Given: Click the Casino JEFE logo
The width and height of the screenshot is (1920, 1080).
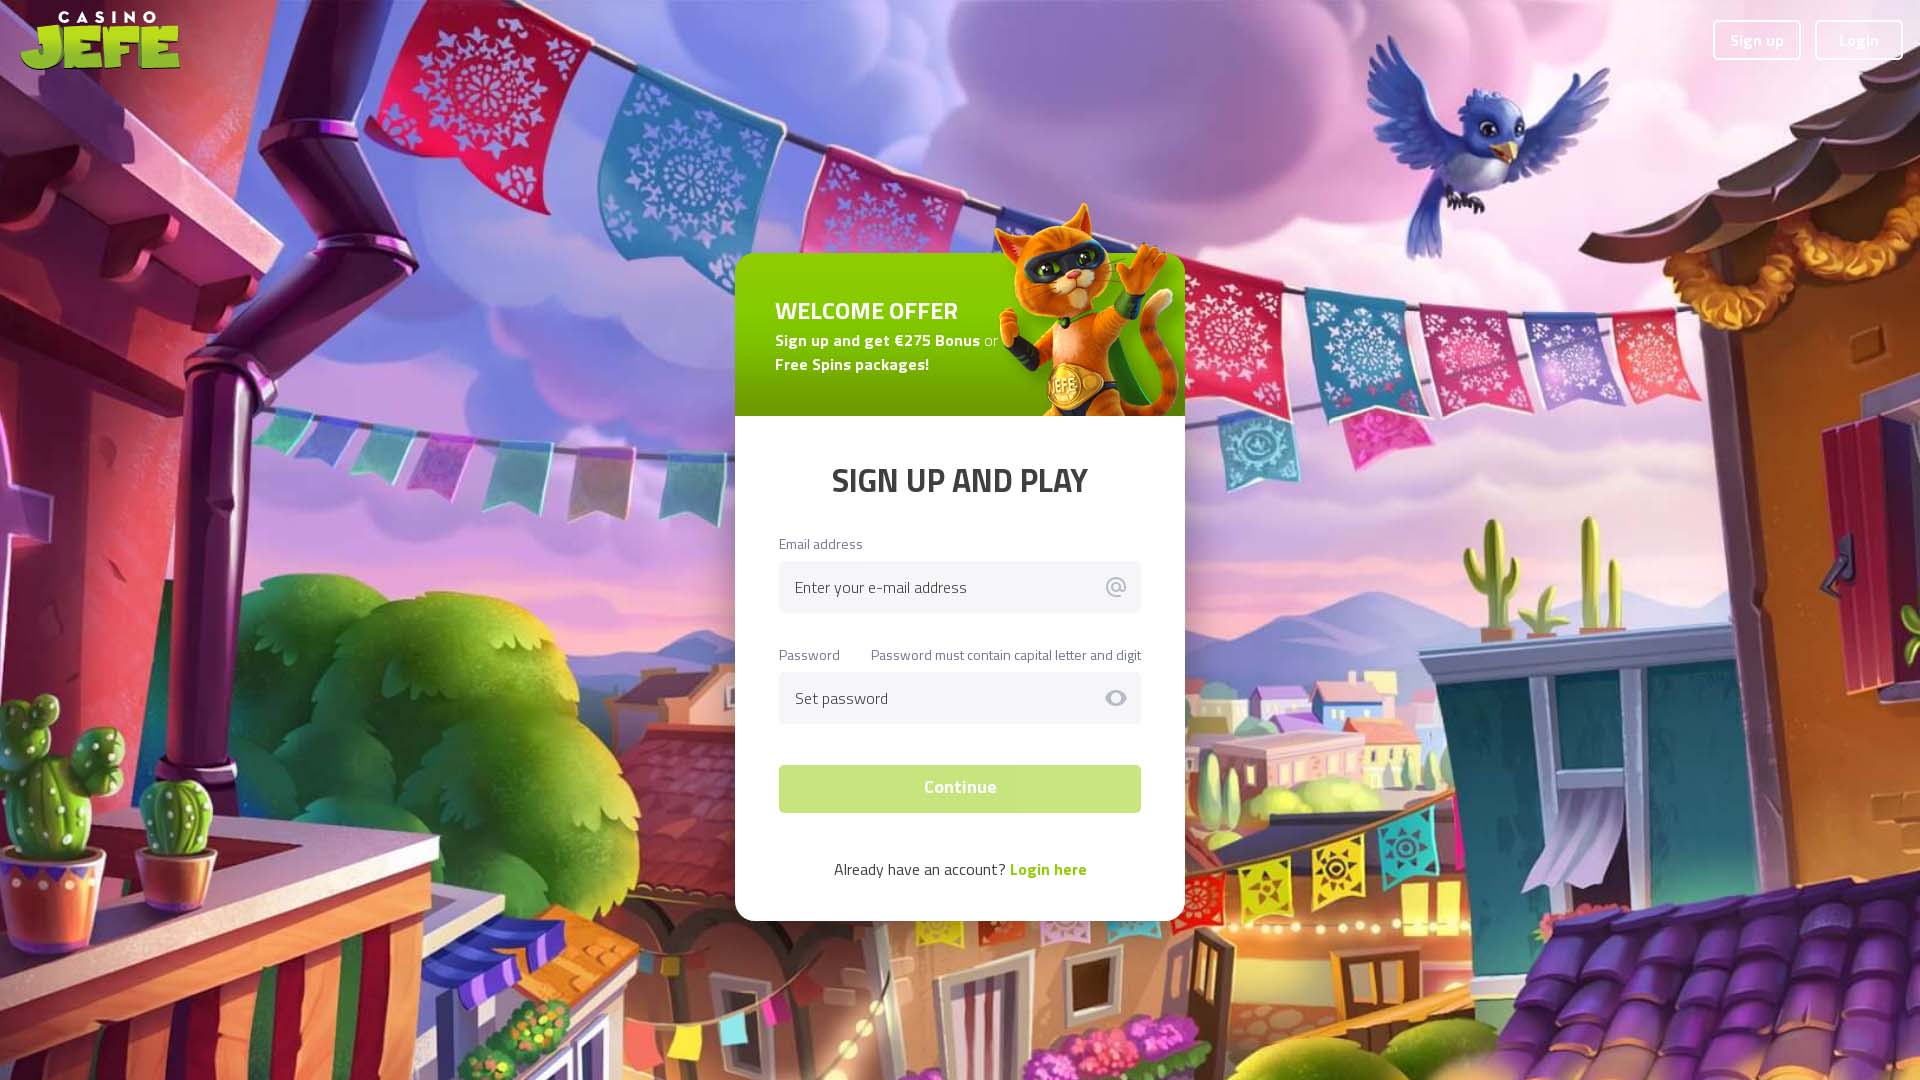Looking at the screenshot, I should (x=100, y=40).
